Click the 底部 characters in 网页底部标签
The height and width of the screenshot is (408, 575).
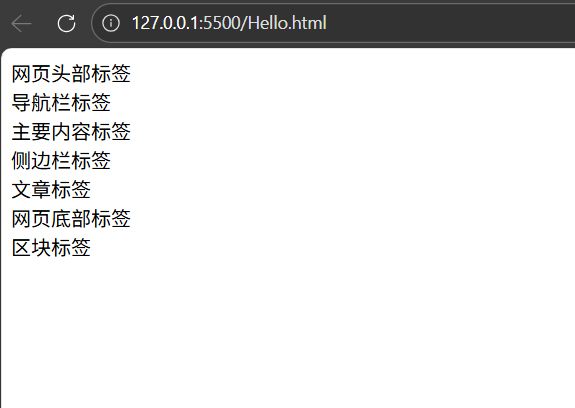pyautogui.click(x=71, y=218)
